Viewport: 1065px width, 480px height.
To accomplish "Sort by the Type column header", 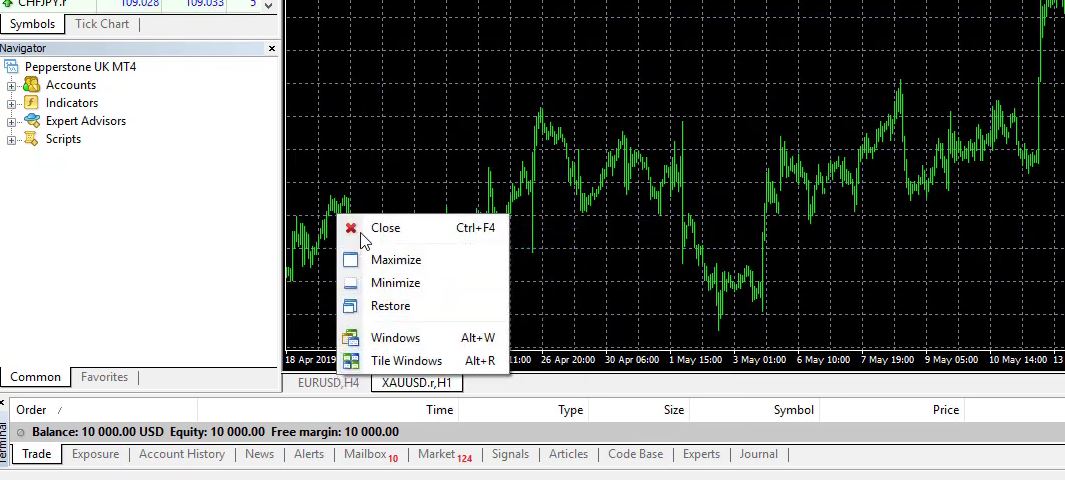I will pos(524,410).
